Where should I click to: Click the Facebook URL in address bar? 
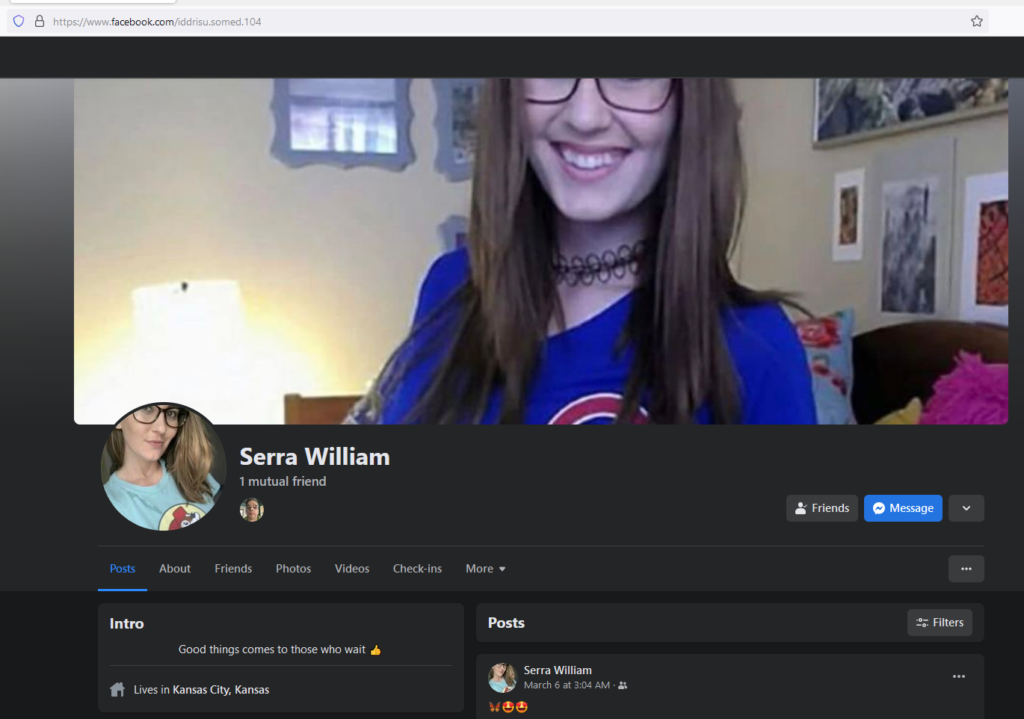pos(157,22)
